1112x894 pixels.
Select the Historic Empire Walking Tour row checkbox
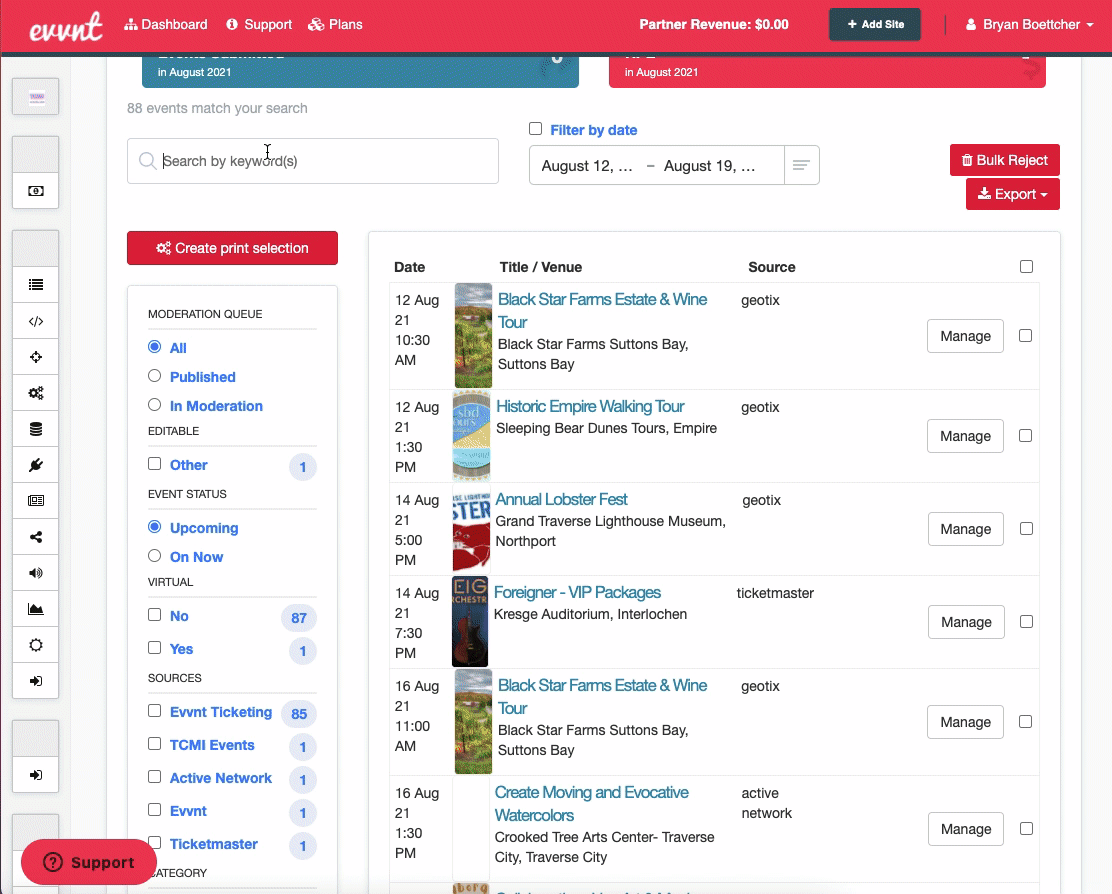[1025, 436]
